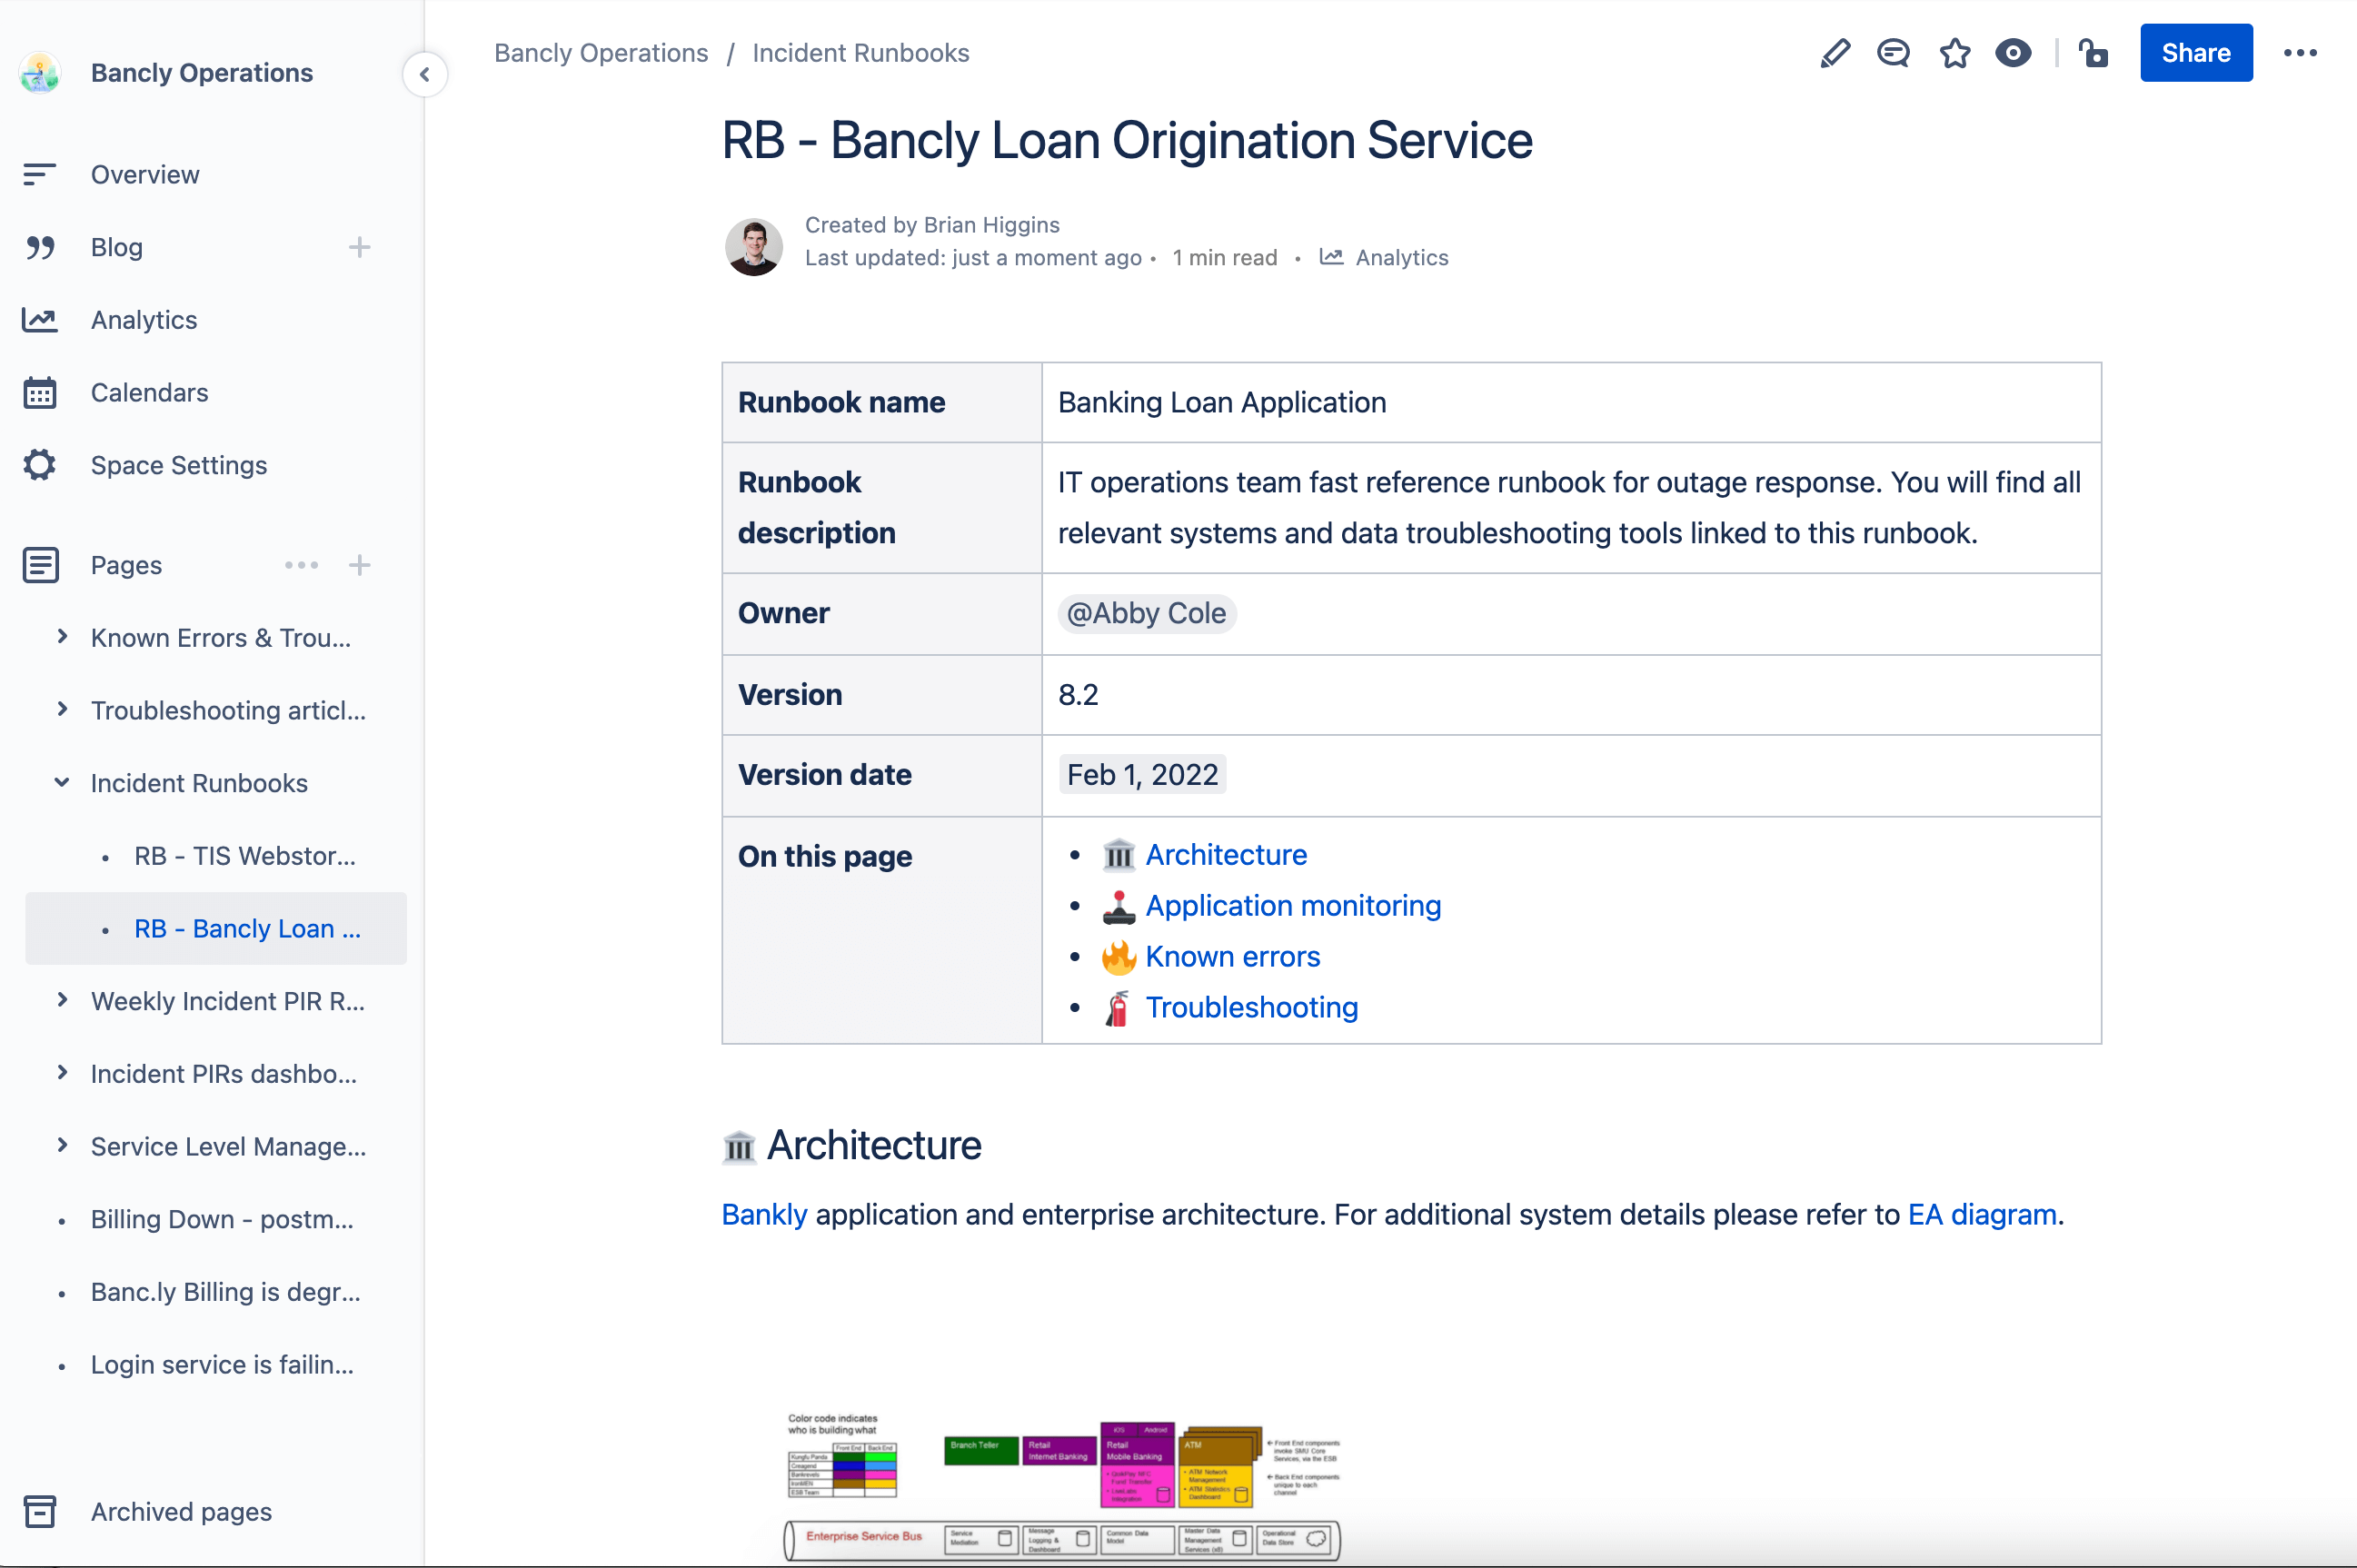Viewport: 2357px width, 1568px height.
Task: Open Space Settings menu item
Action: [178, 463]
